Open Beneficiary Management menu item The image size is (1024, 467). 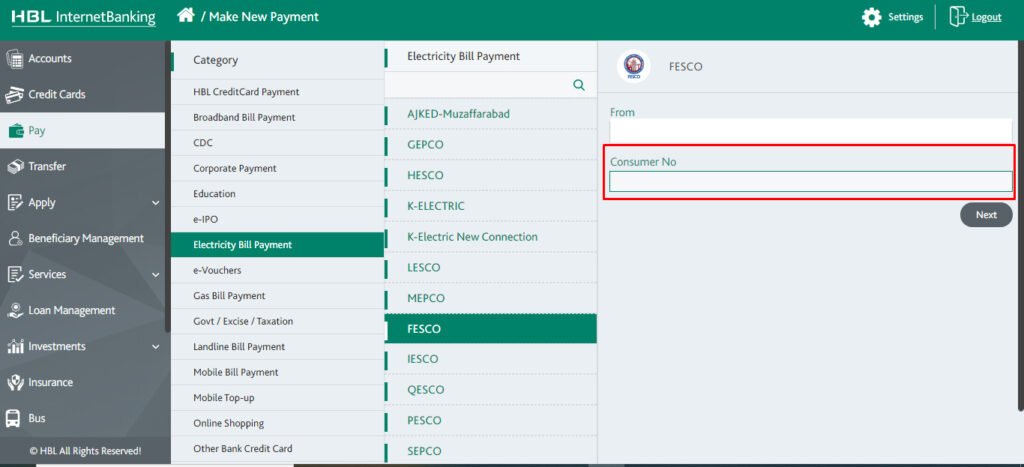point(82,238)
